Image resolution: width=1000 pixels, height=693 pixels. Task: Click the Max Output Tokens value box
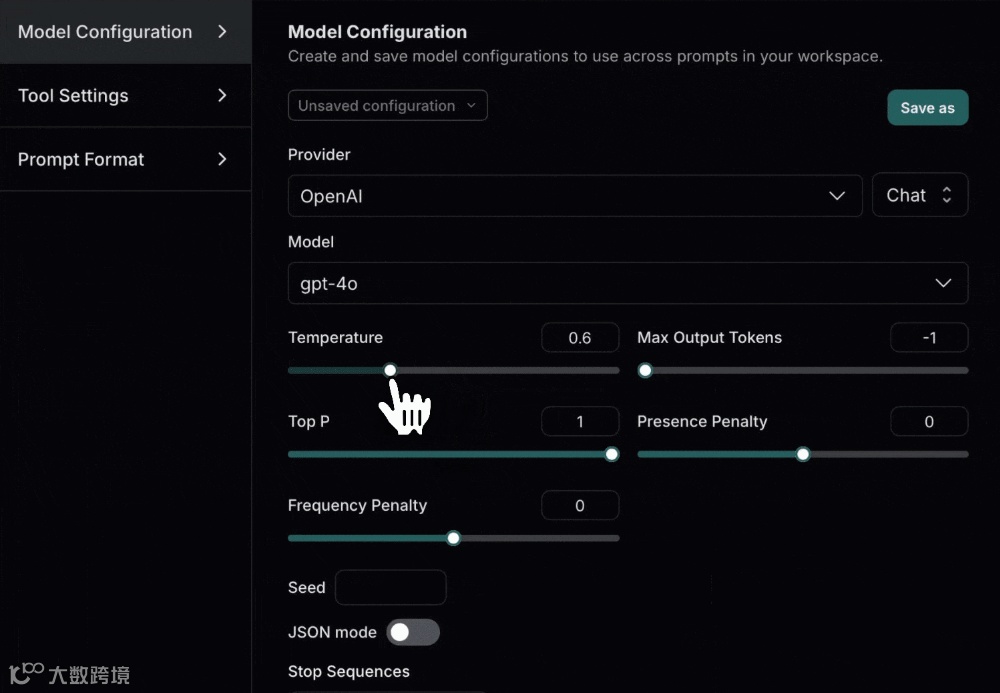point(929,338)
